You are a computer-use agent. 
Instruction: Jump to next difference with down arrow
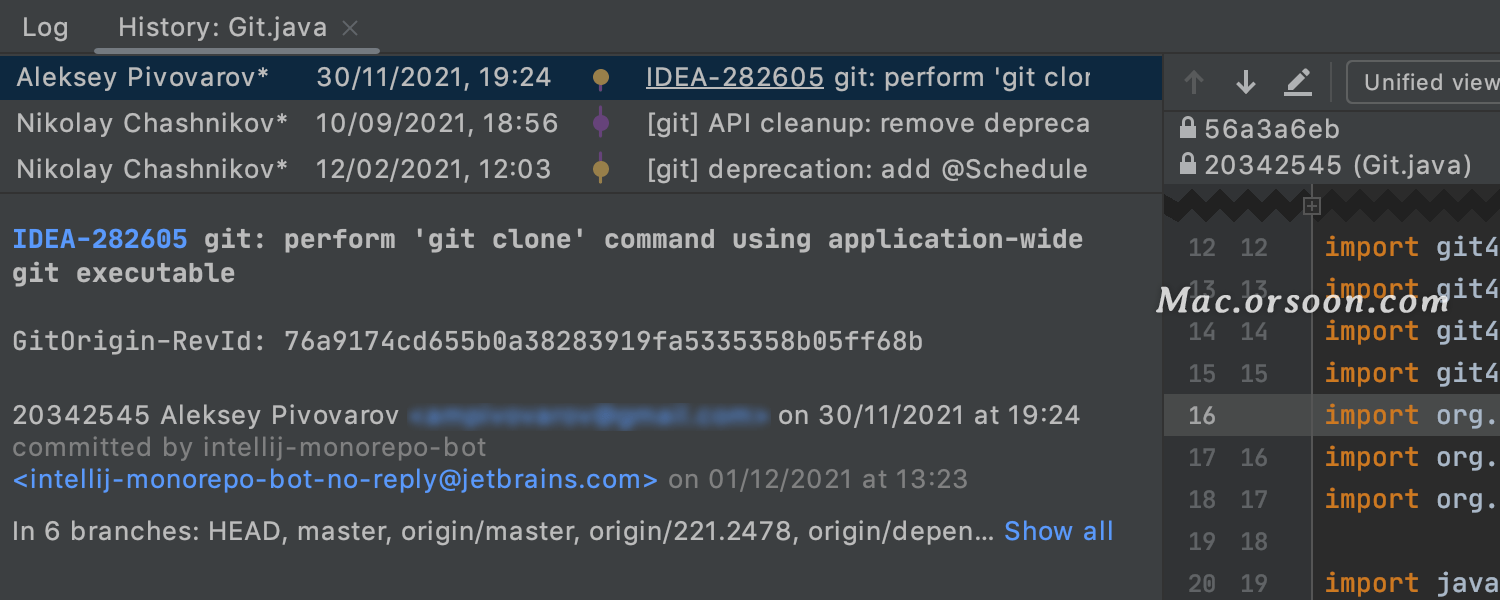click(x=1245, y=82)
